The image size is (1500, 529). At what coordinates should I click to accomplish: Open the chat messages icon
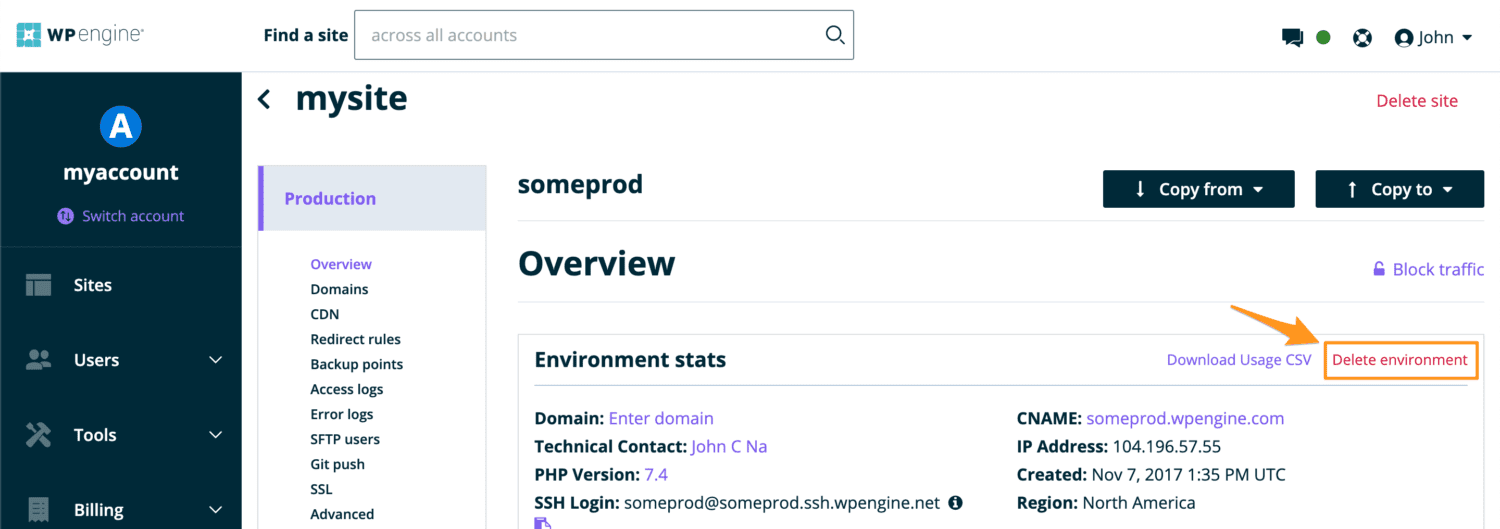(x=1292, y=38)
